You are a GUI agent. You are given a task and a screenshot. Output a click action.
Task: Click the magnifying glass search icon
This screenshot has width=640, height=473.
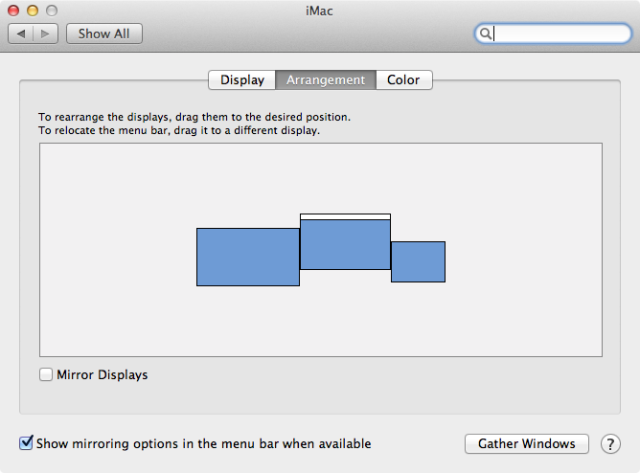click(485, 33)
